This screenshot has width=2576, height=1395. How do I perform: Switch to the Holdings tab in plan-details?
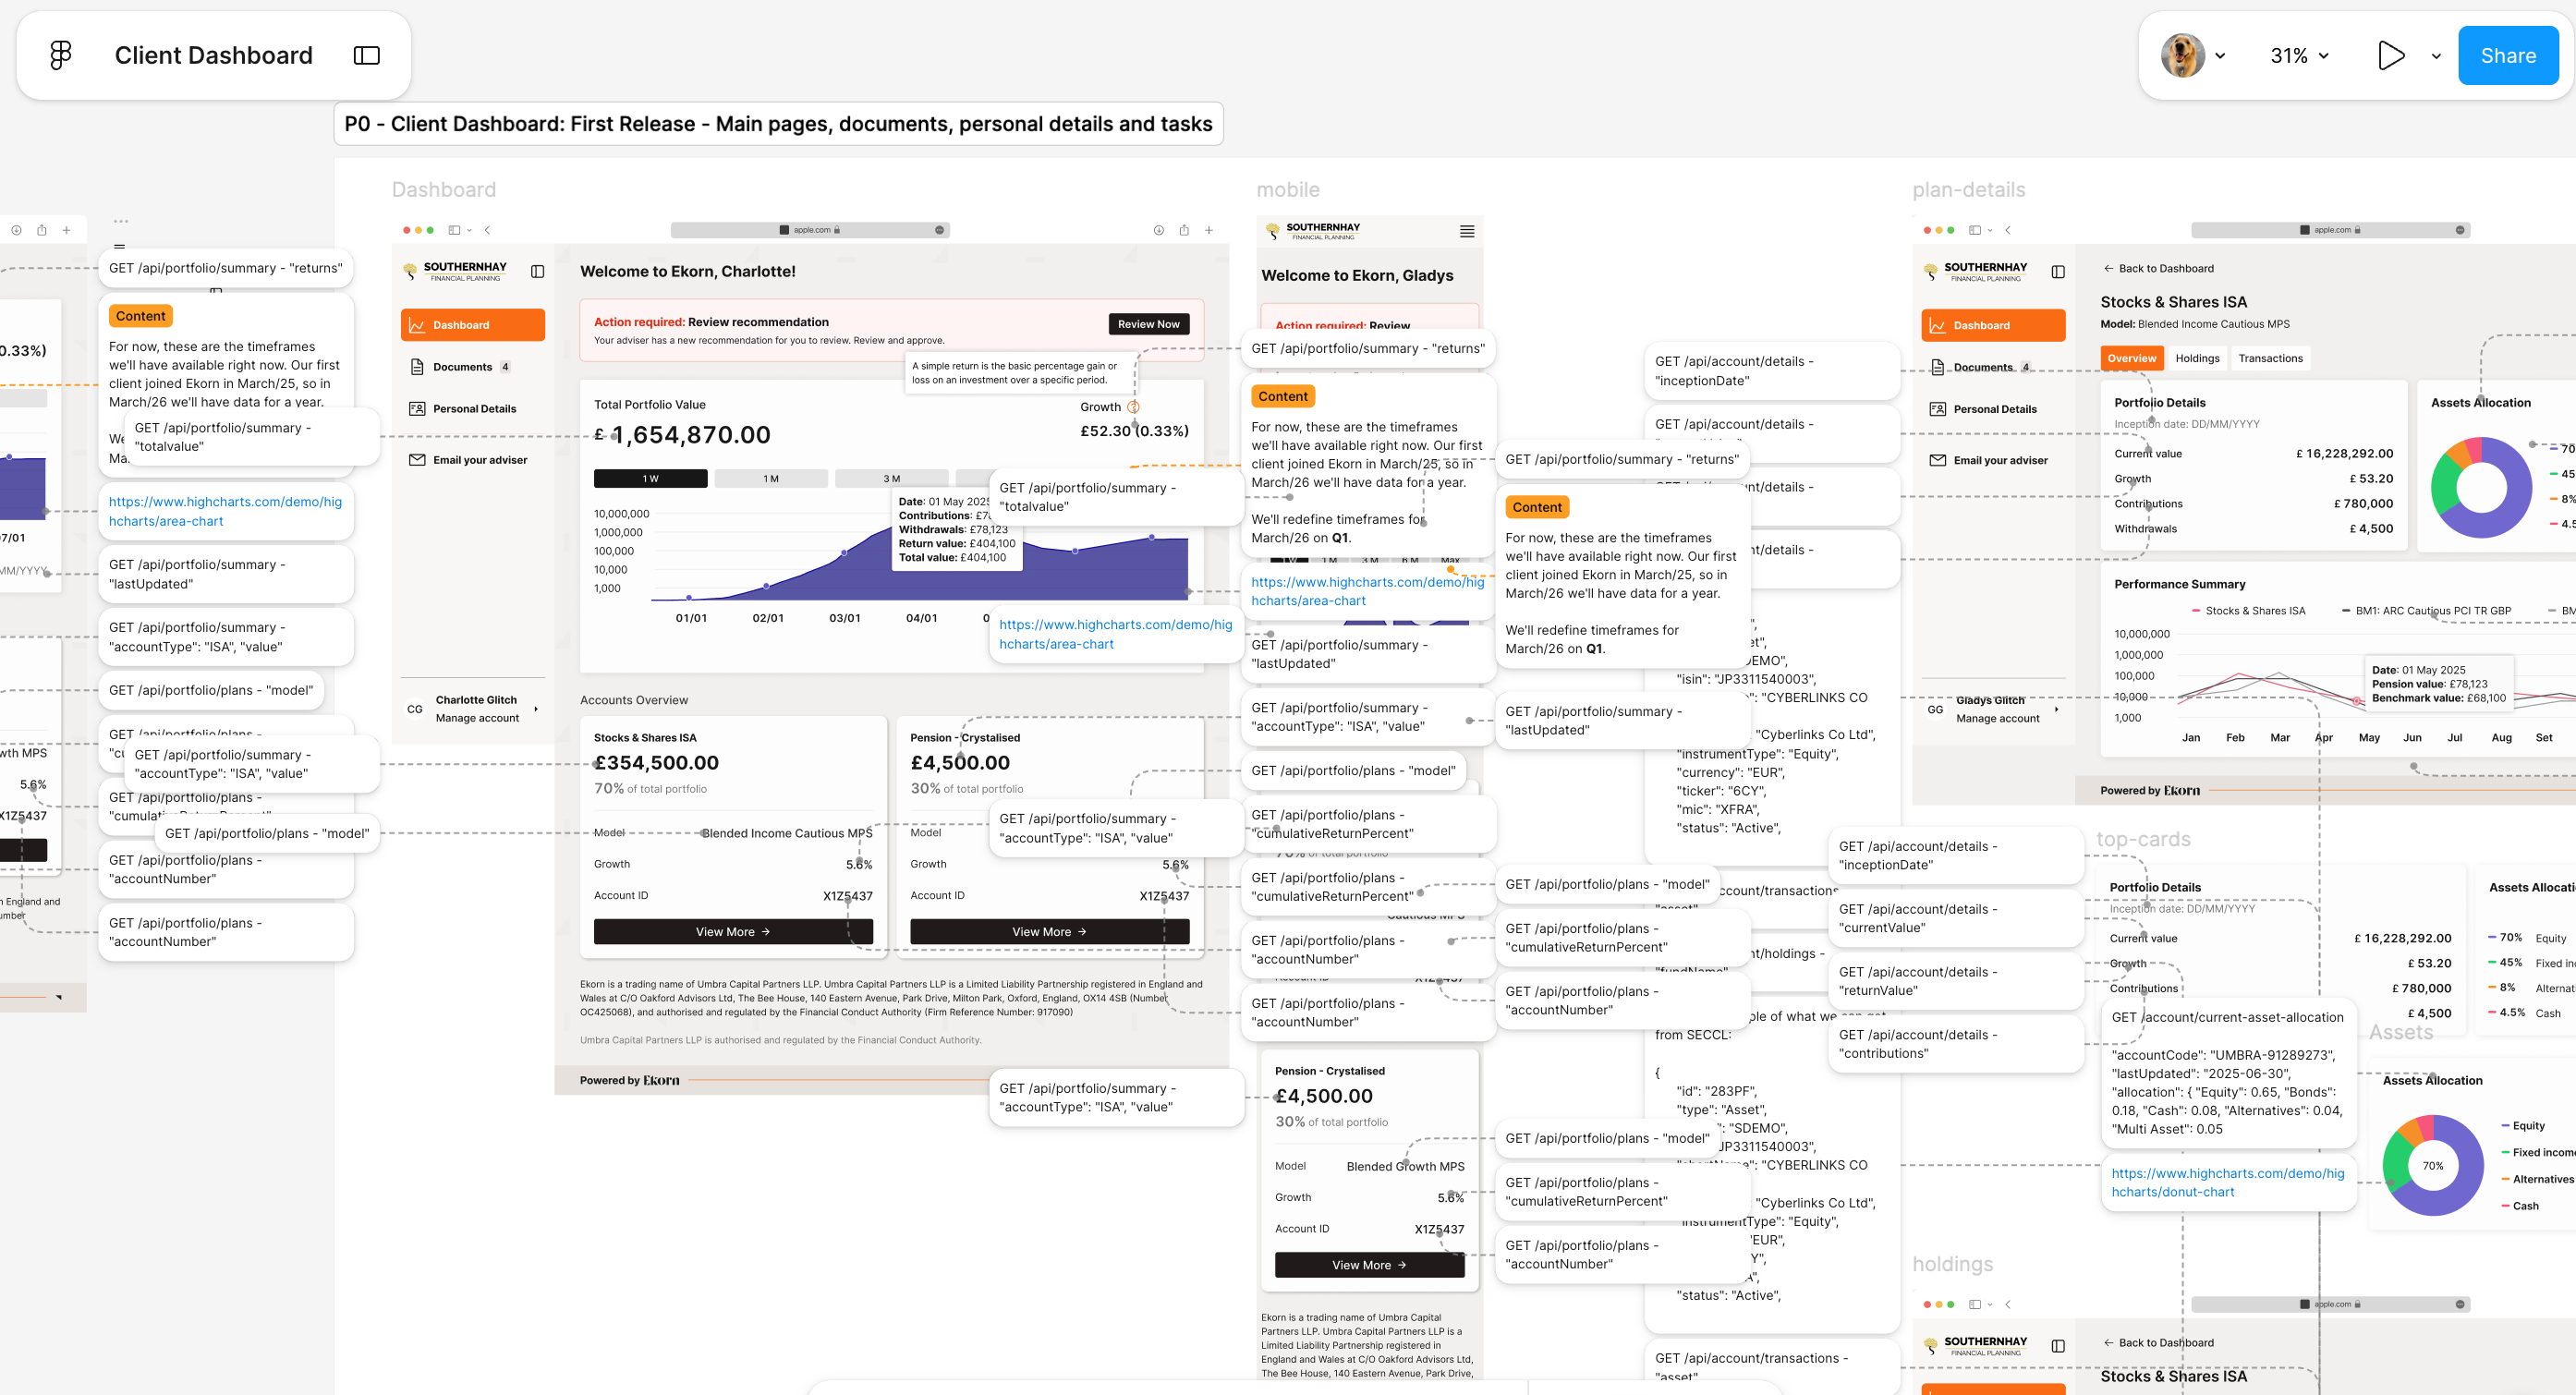[x=2197, y=359]
